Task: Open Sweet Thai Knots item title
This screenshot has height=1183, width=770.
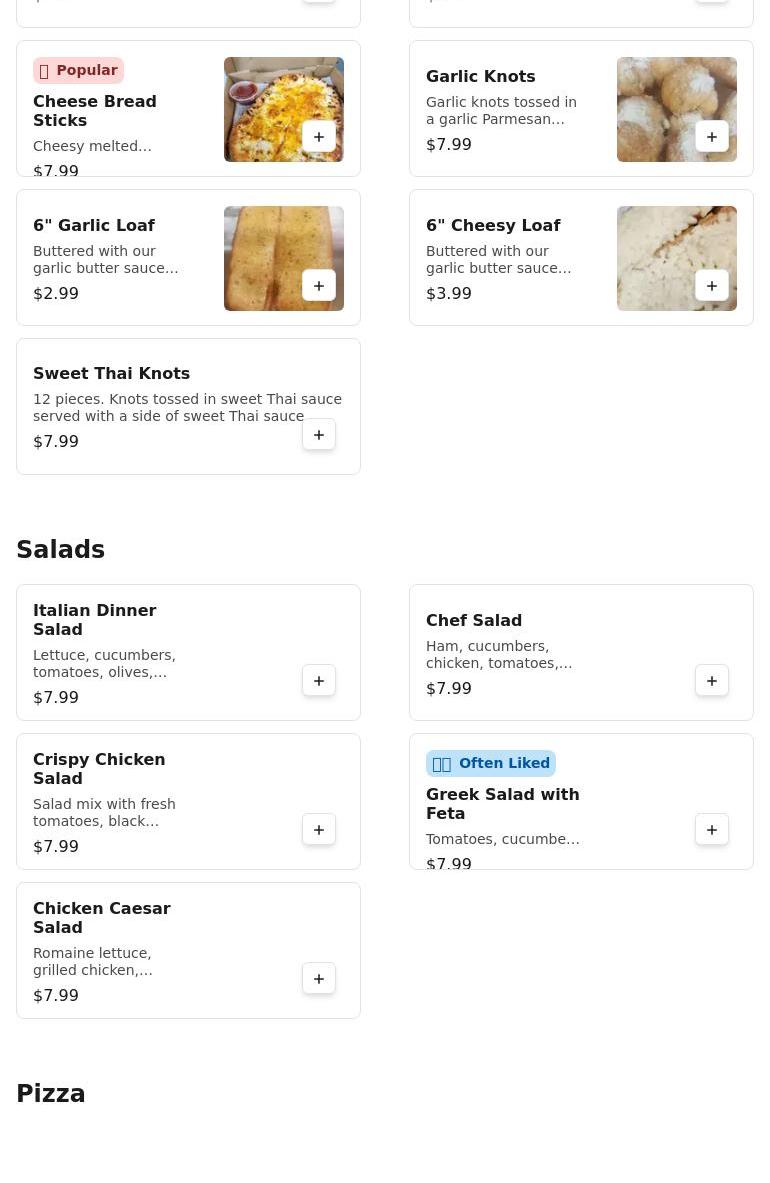Action: 111,373
